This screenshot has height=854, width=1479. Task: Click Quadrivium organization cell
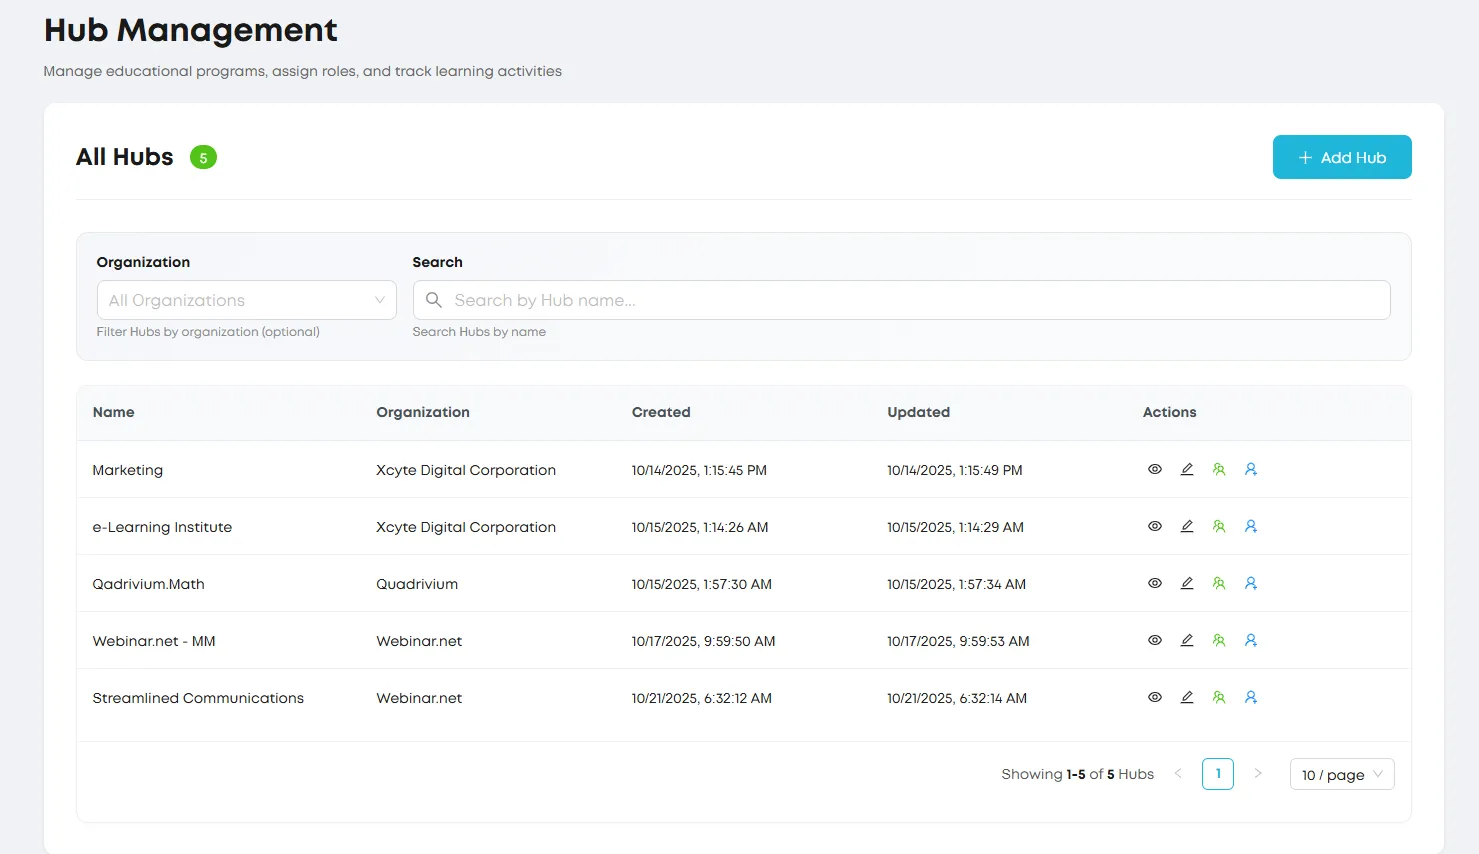click(417, 584)
